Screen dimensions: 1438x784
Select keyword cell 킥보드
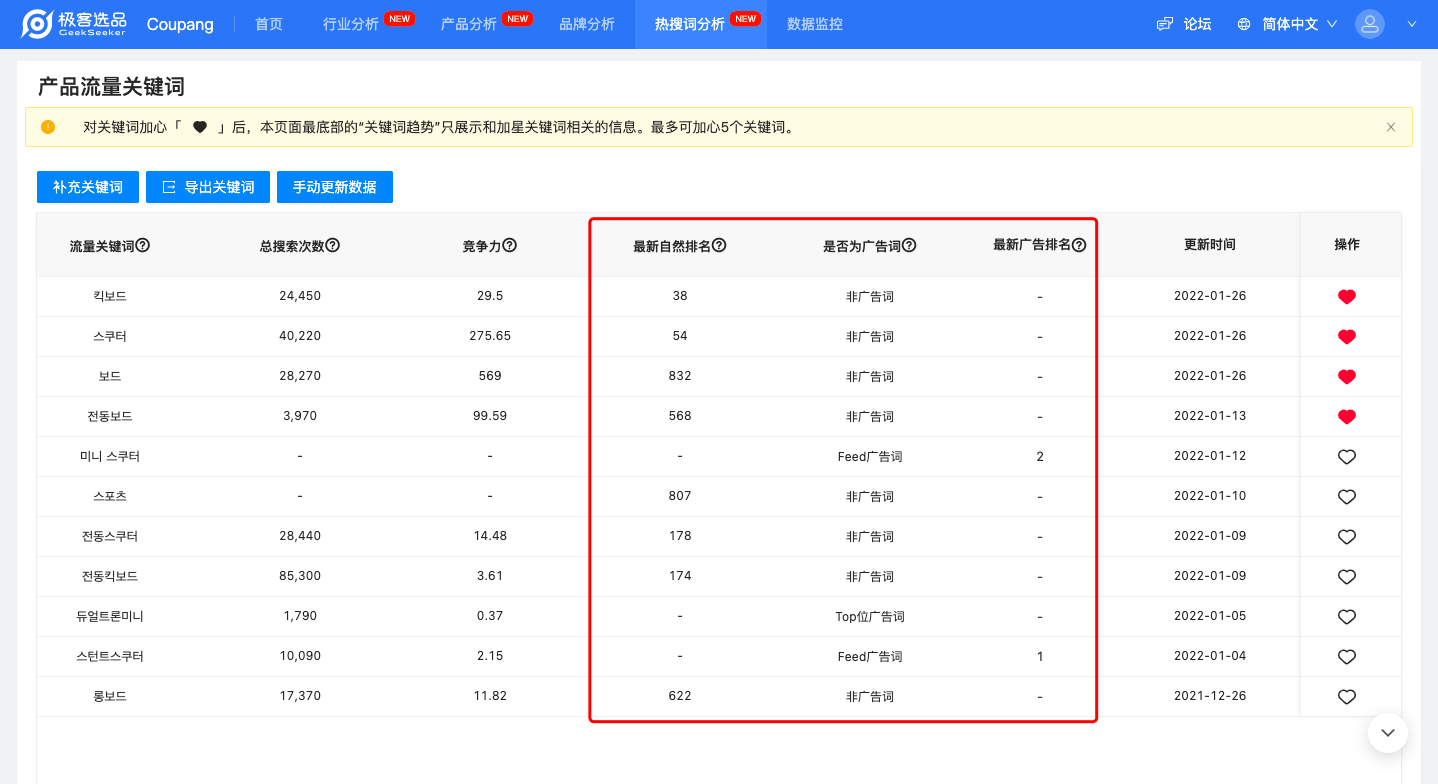click(110, 297)
